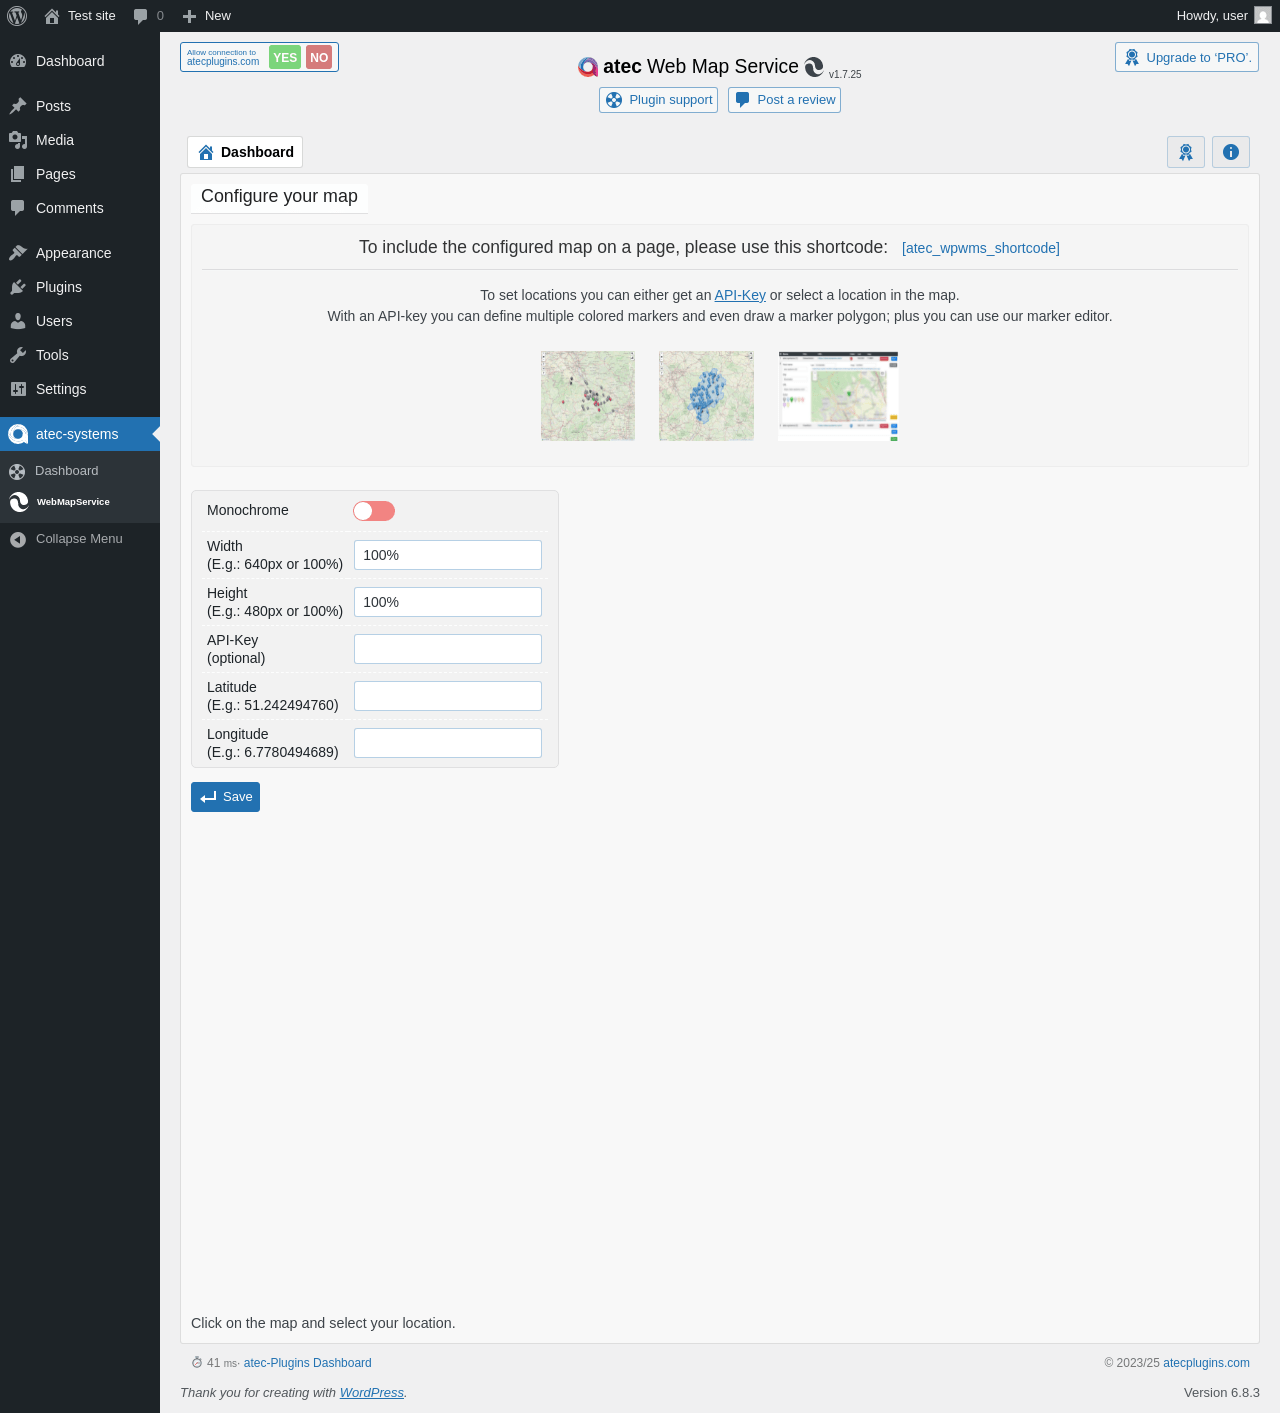Open the New content menu
The image size is (1280, 1413).
click(207, 16)
